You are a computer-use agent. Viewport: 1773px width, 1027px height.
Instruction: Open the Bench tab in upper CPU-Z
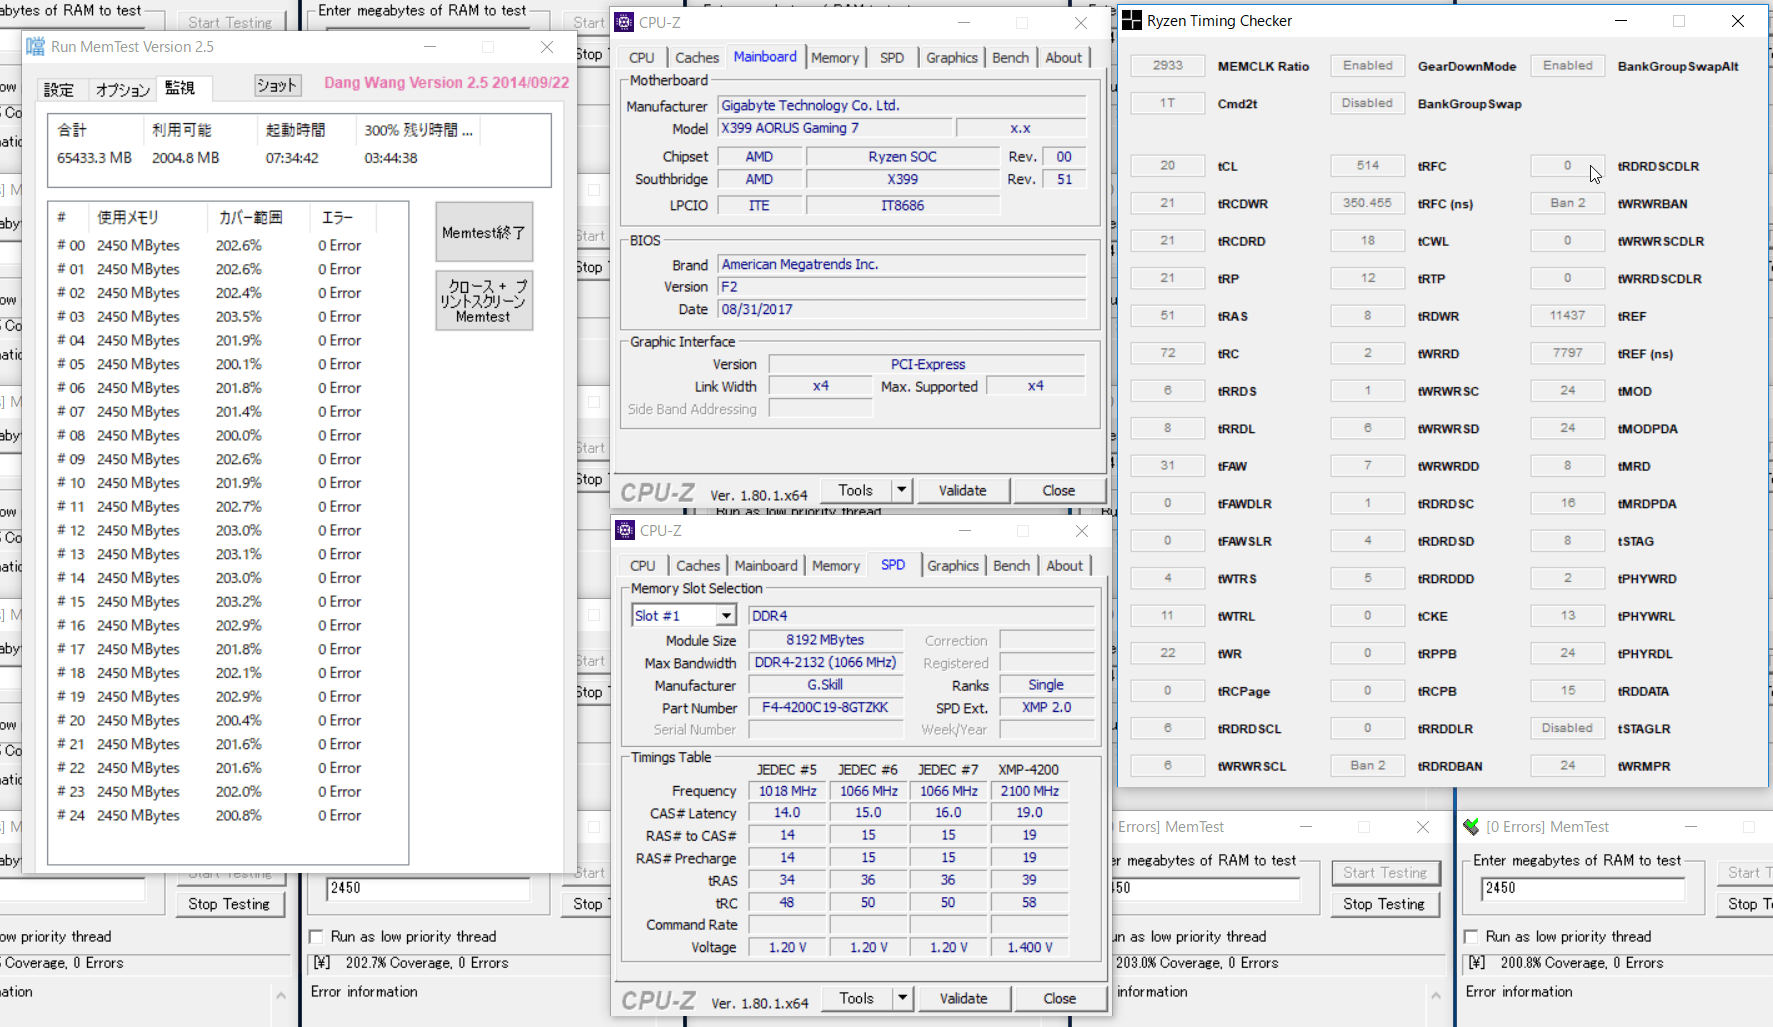1010,58
